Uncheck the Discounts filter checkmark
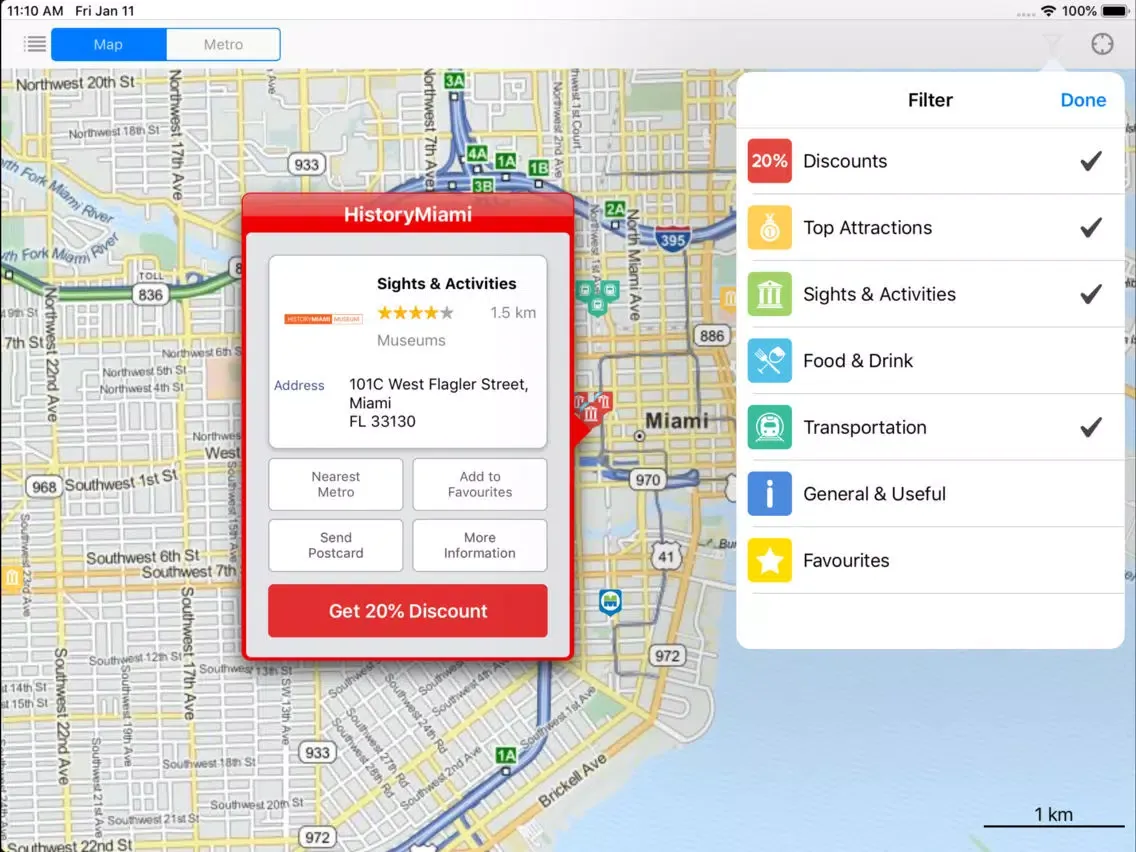Viewport: 1136px width, 852px height. point(1091,161)
